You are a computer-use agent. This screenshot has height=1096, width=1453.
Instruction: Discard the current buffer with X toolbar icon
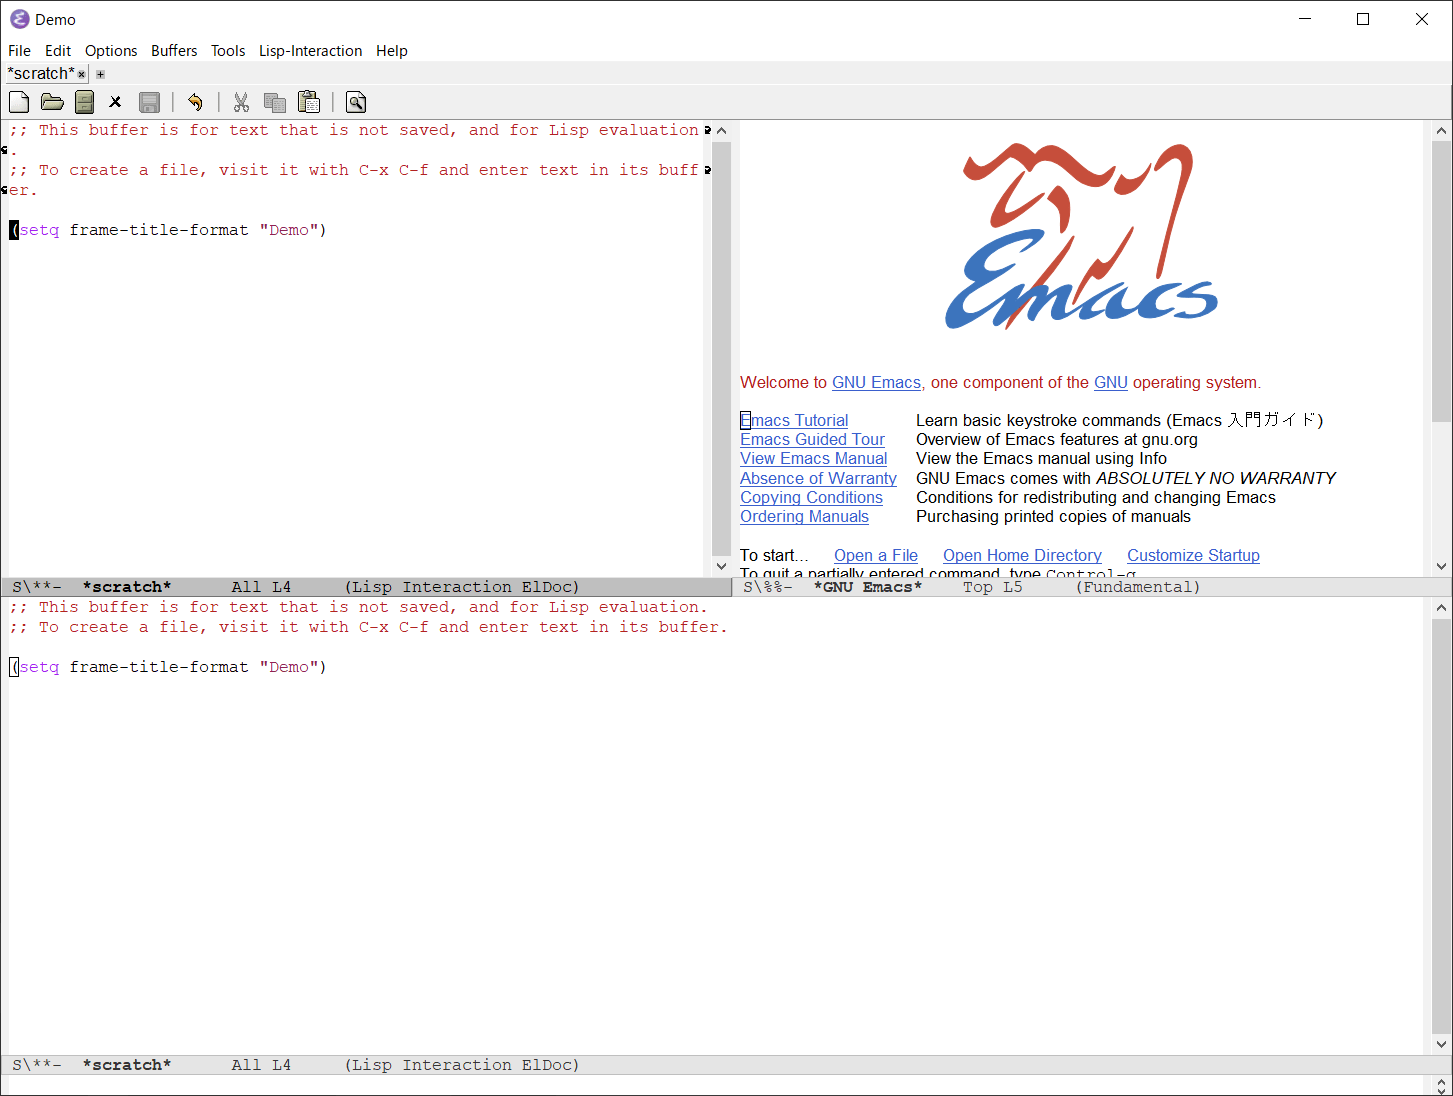pos(115,102)
